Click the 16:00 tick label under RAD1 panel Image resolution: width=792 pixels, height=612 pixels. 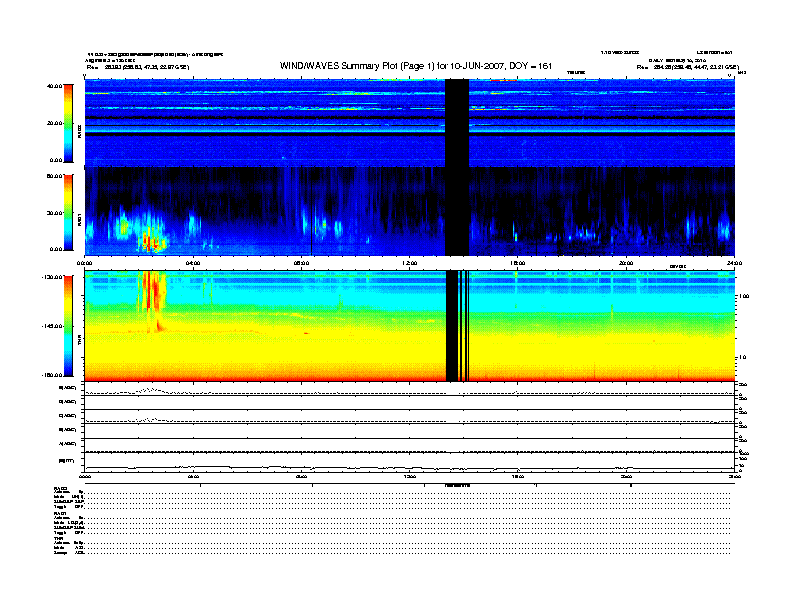[x=518, y=263]
